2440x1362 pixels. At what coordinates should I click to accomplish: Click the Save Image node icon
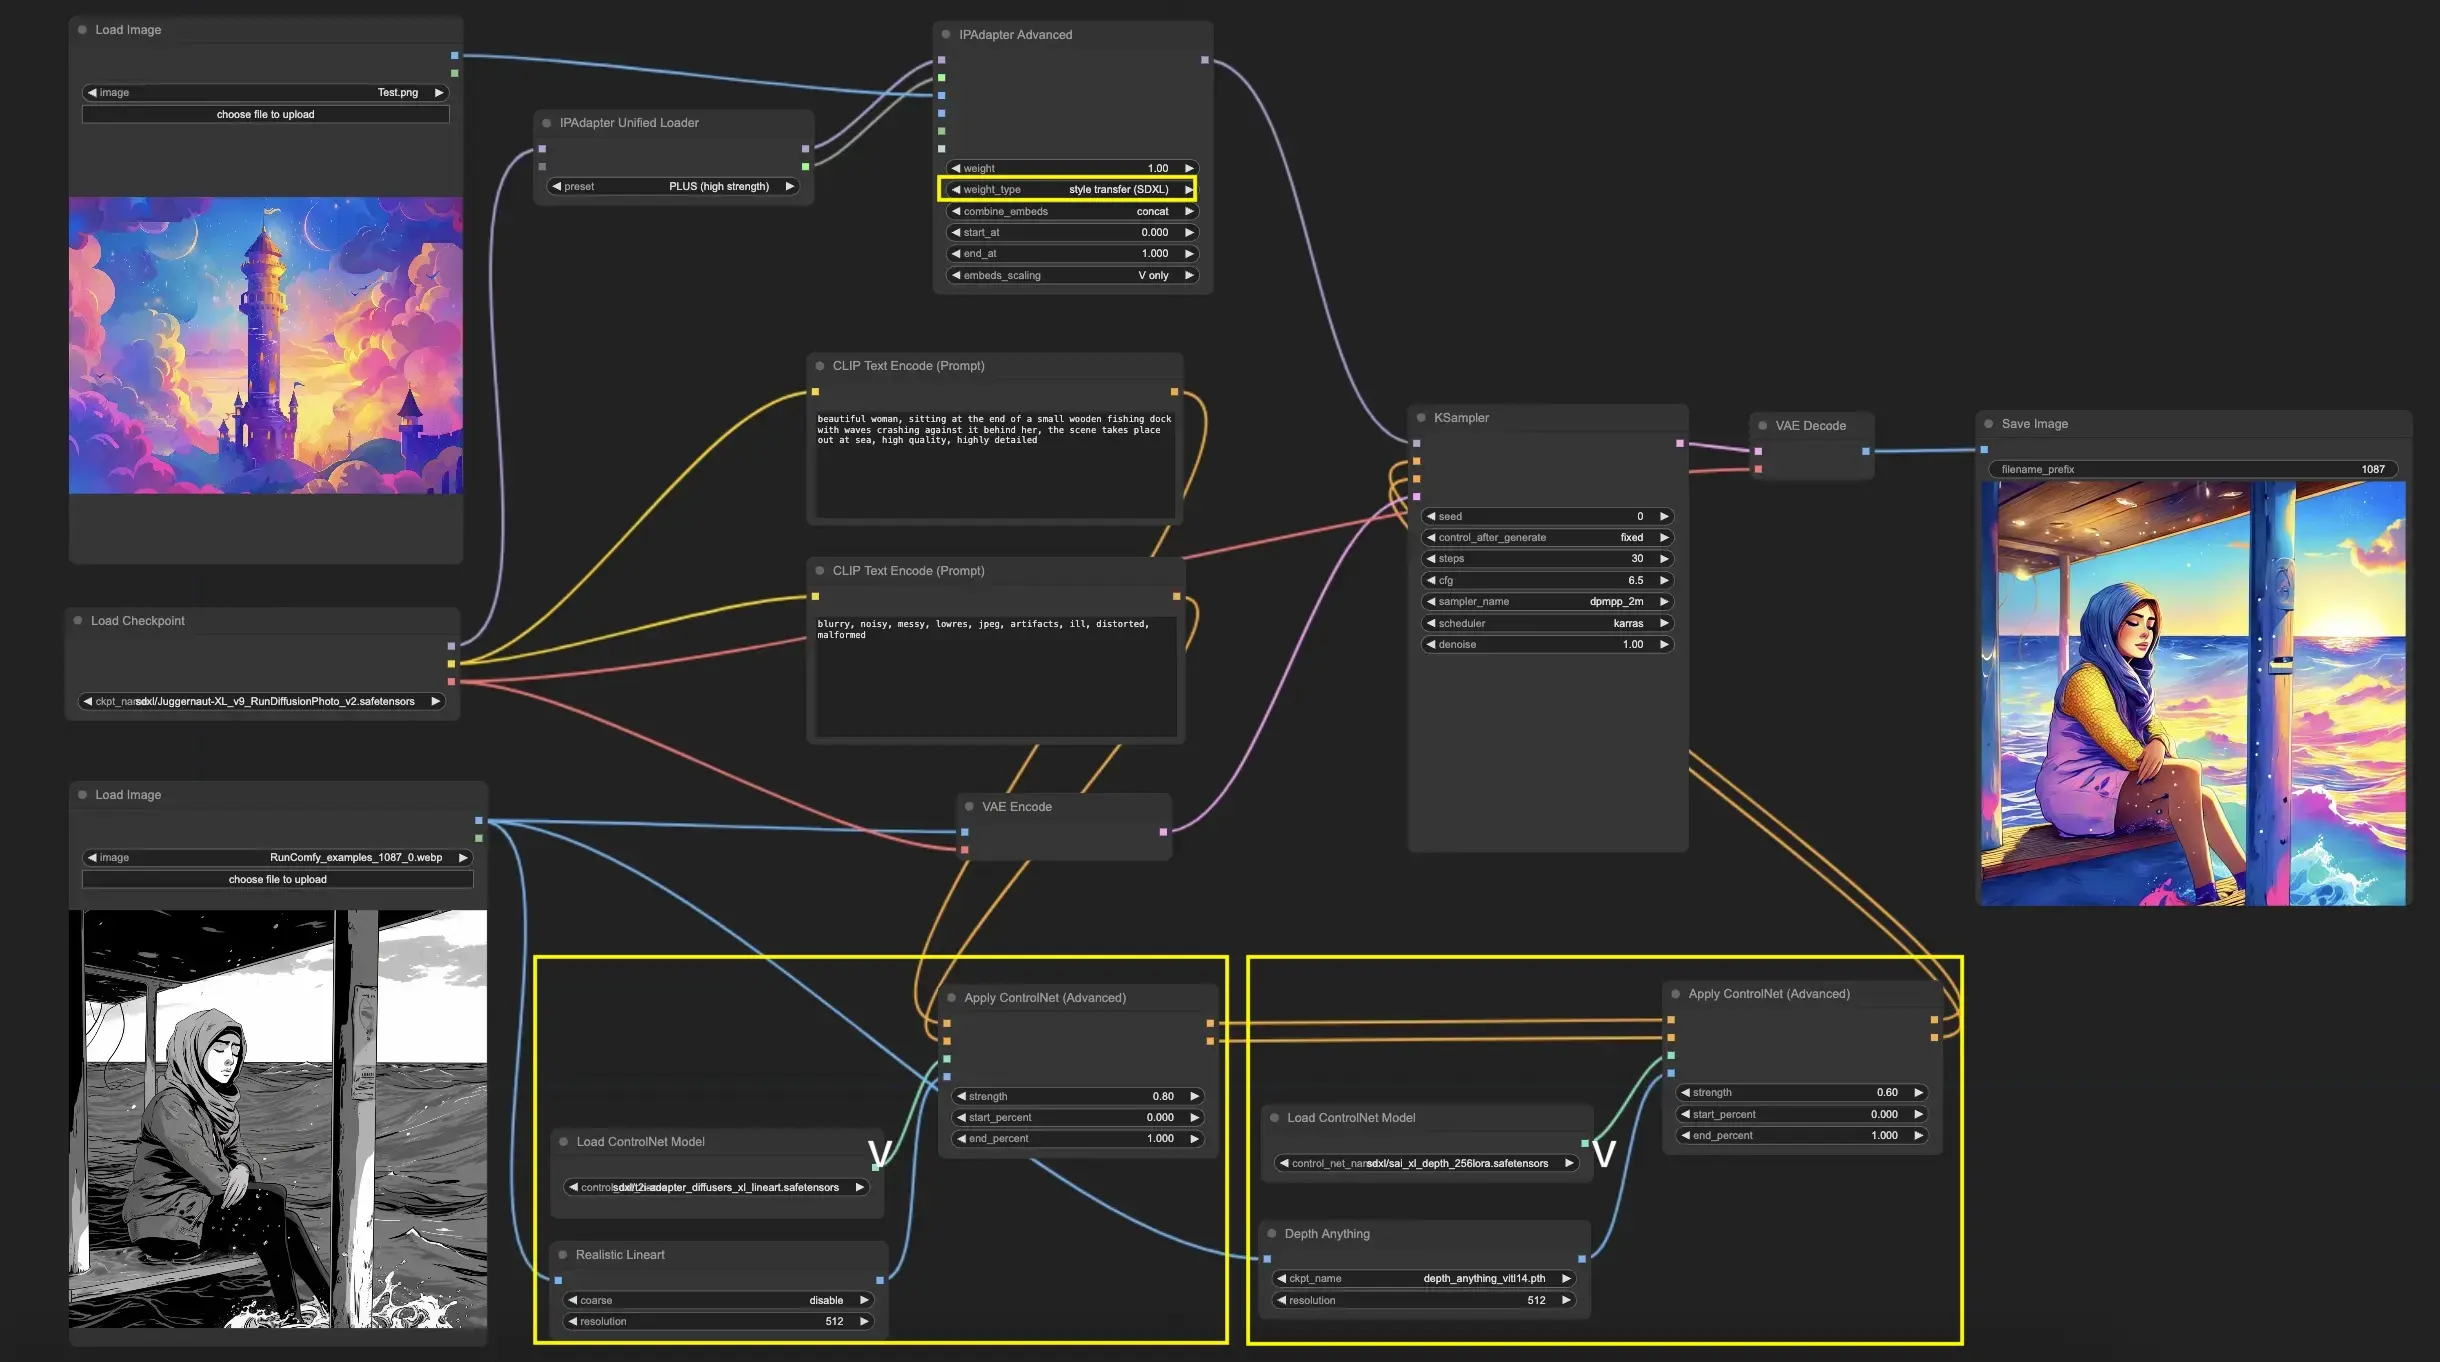click(x=1991, y=422)
